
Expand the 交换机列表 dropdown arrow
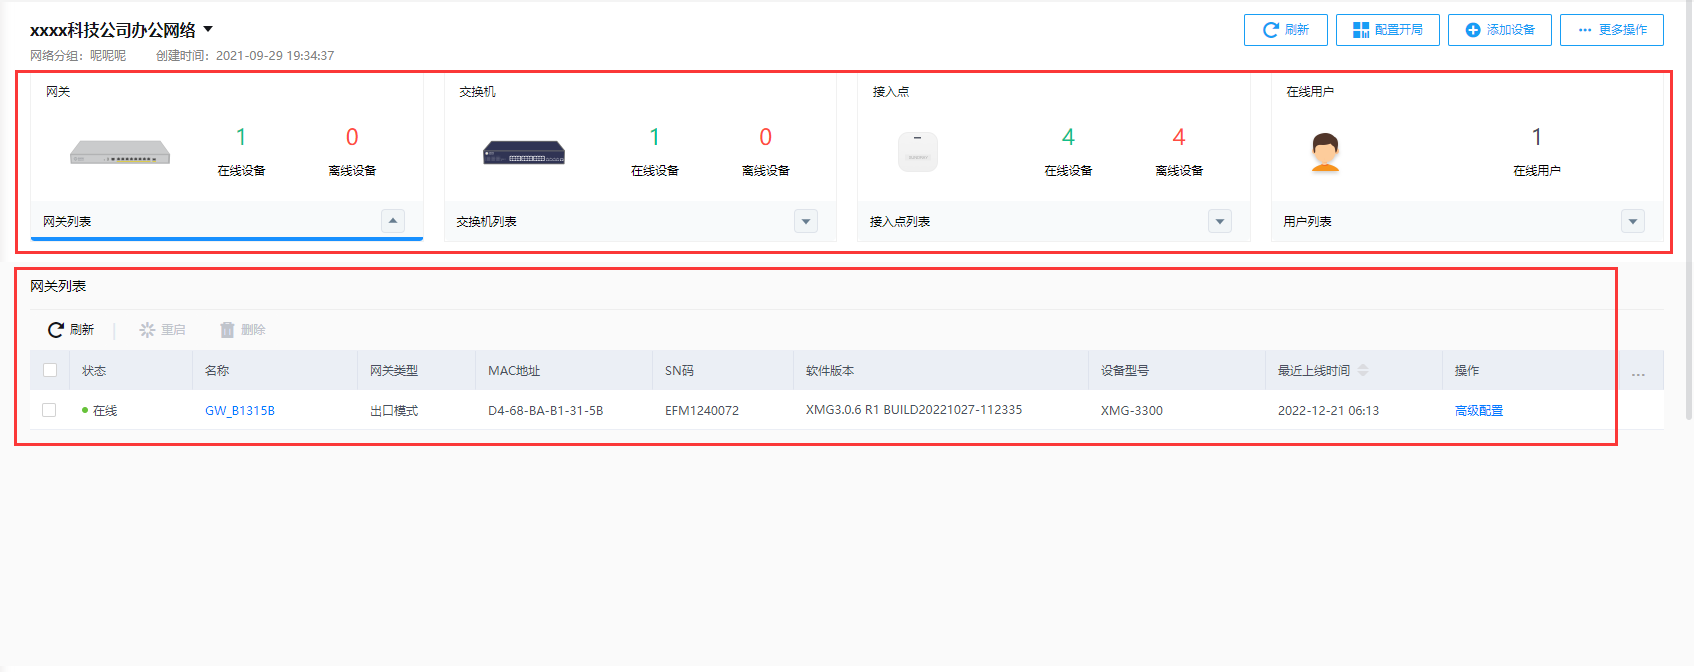806,221
